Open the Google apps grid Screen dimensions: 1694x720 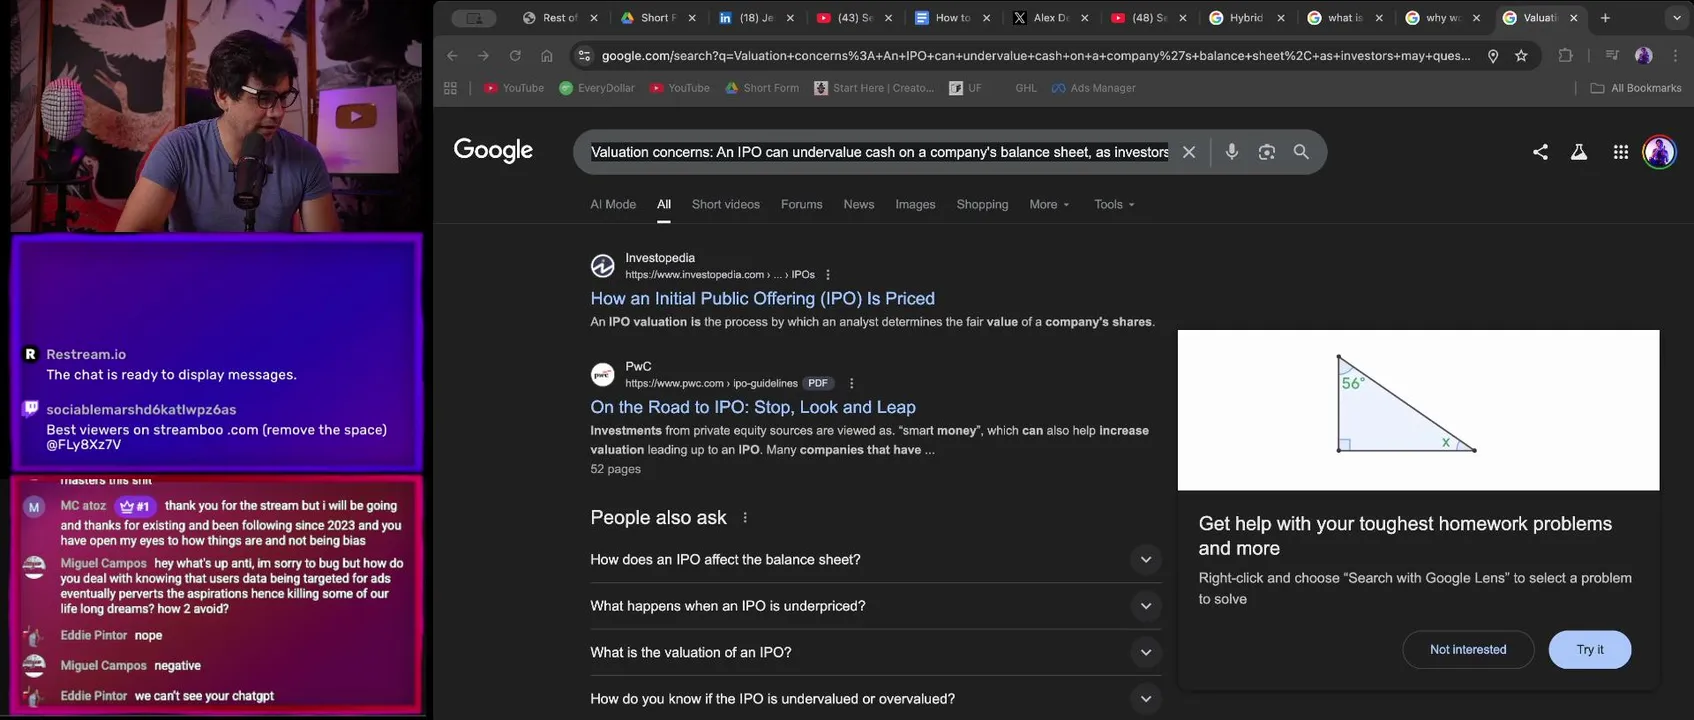coord(1621,152)
